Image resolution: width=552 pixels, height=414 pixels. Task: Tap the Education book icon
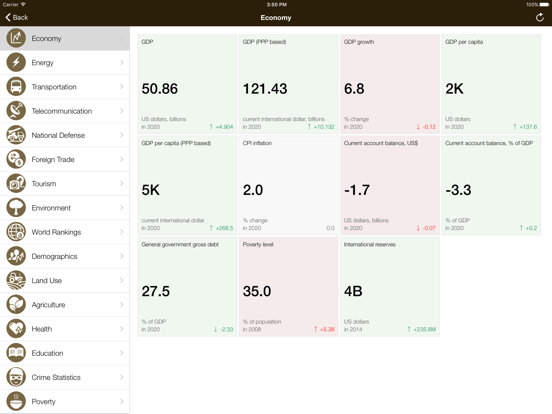[x=16, y=353]
